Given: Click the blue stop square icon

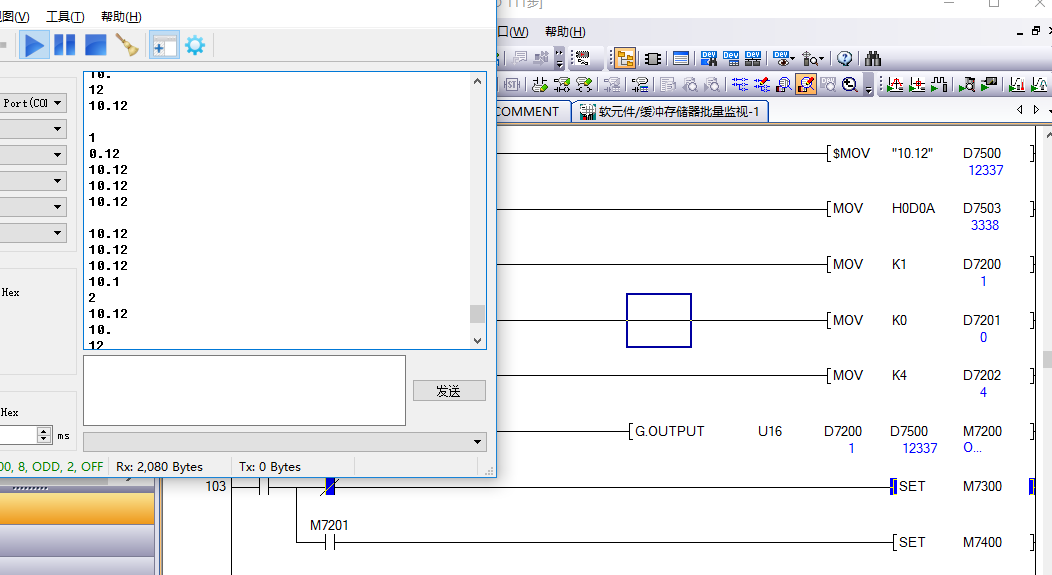Looking at the screenshot, I should pos(95,45).
